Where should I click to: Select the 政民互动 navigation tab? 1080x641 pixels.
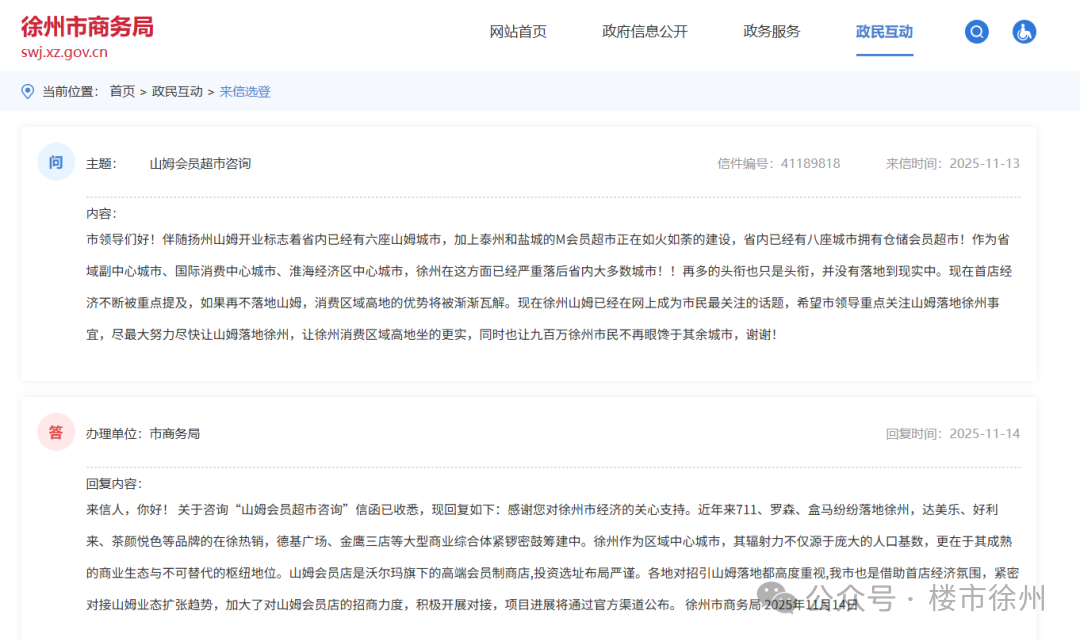pyautogui.click(x=884, y=32)
